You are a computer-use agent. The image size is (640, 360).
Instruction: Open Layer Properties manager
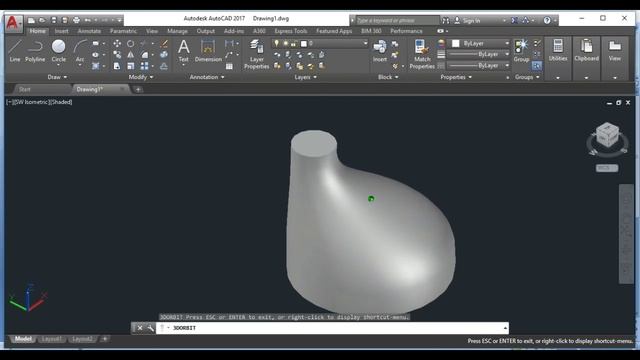(x=256, y=54)
